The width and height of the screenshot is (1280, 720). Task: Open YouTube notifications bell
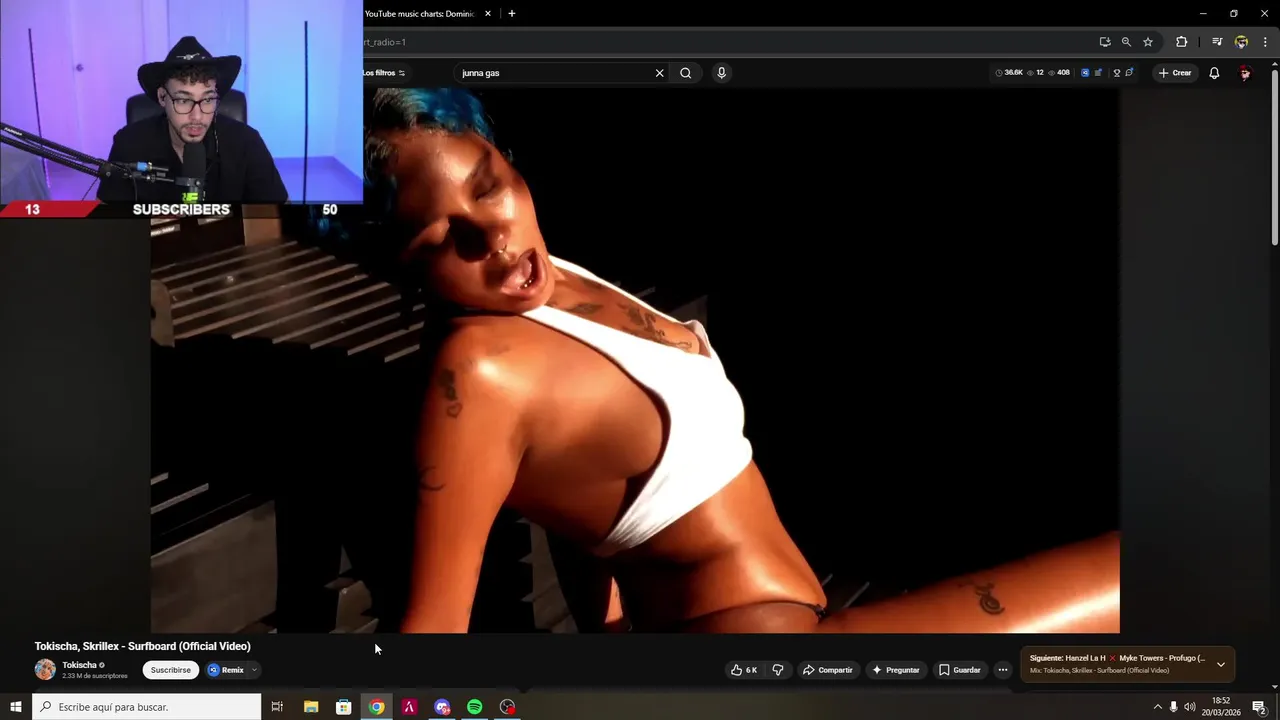[x=1214, y=73]
